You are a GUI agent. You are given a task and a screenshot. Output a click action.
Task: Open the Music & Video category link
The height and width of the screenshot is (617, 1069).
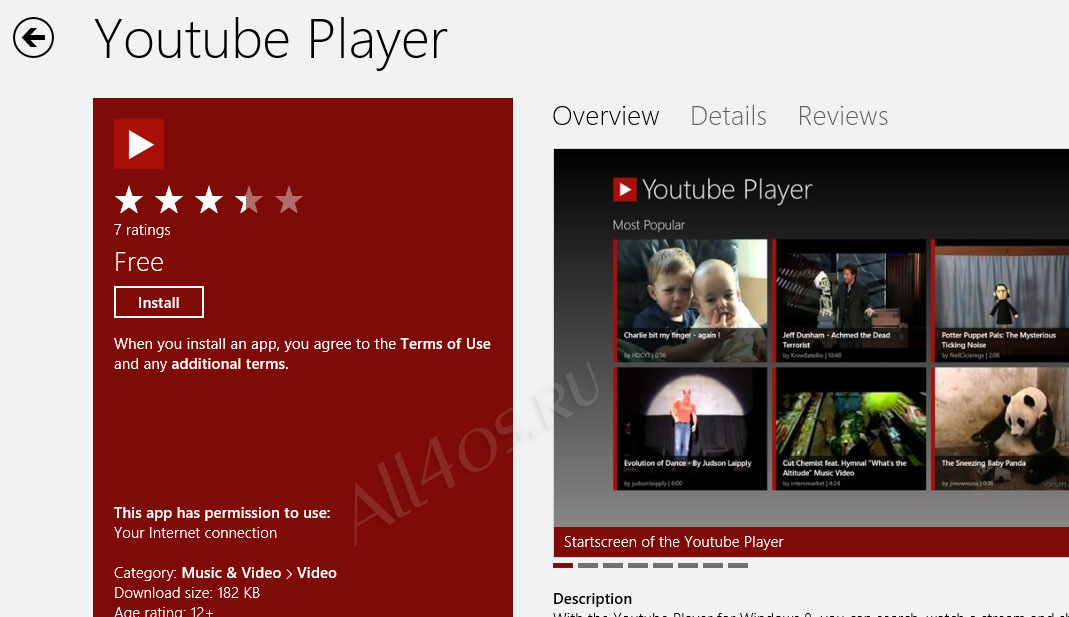click(231, 573)
